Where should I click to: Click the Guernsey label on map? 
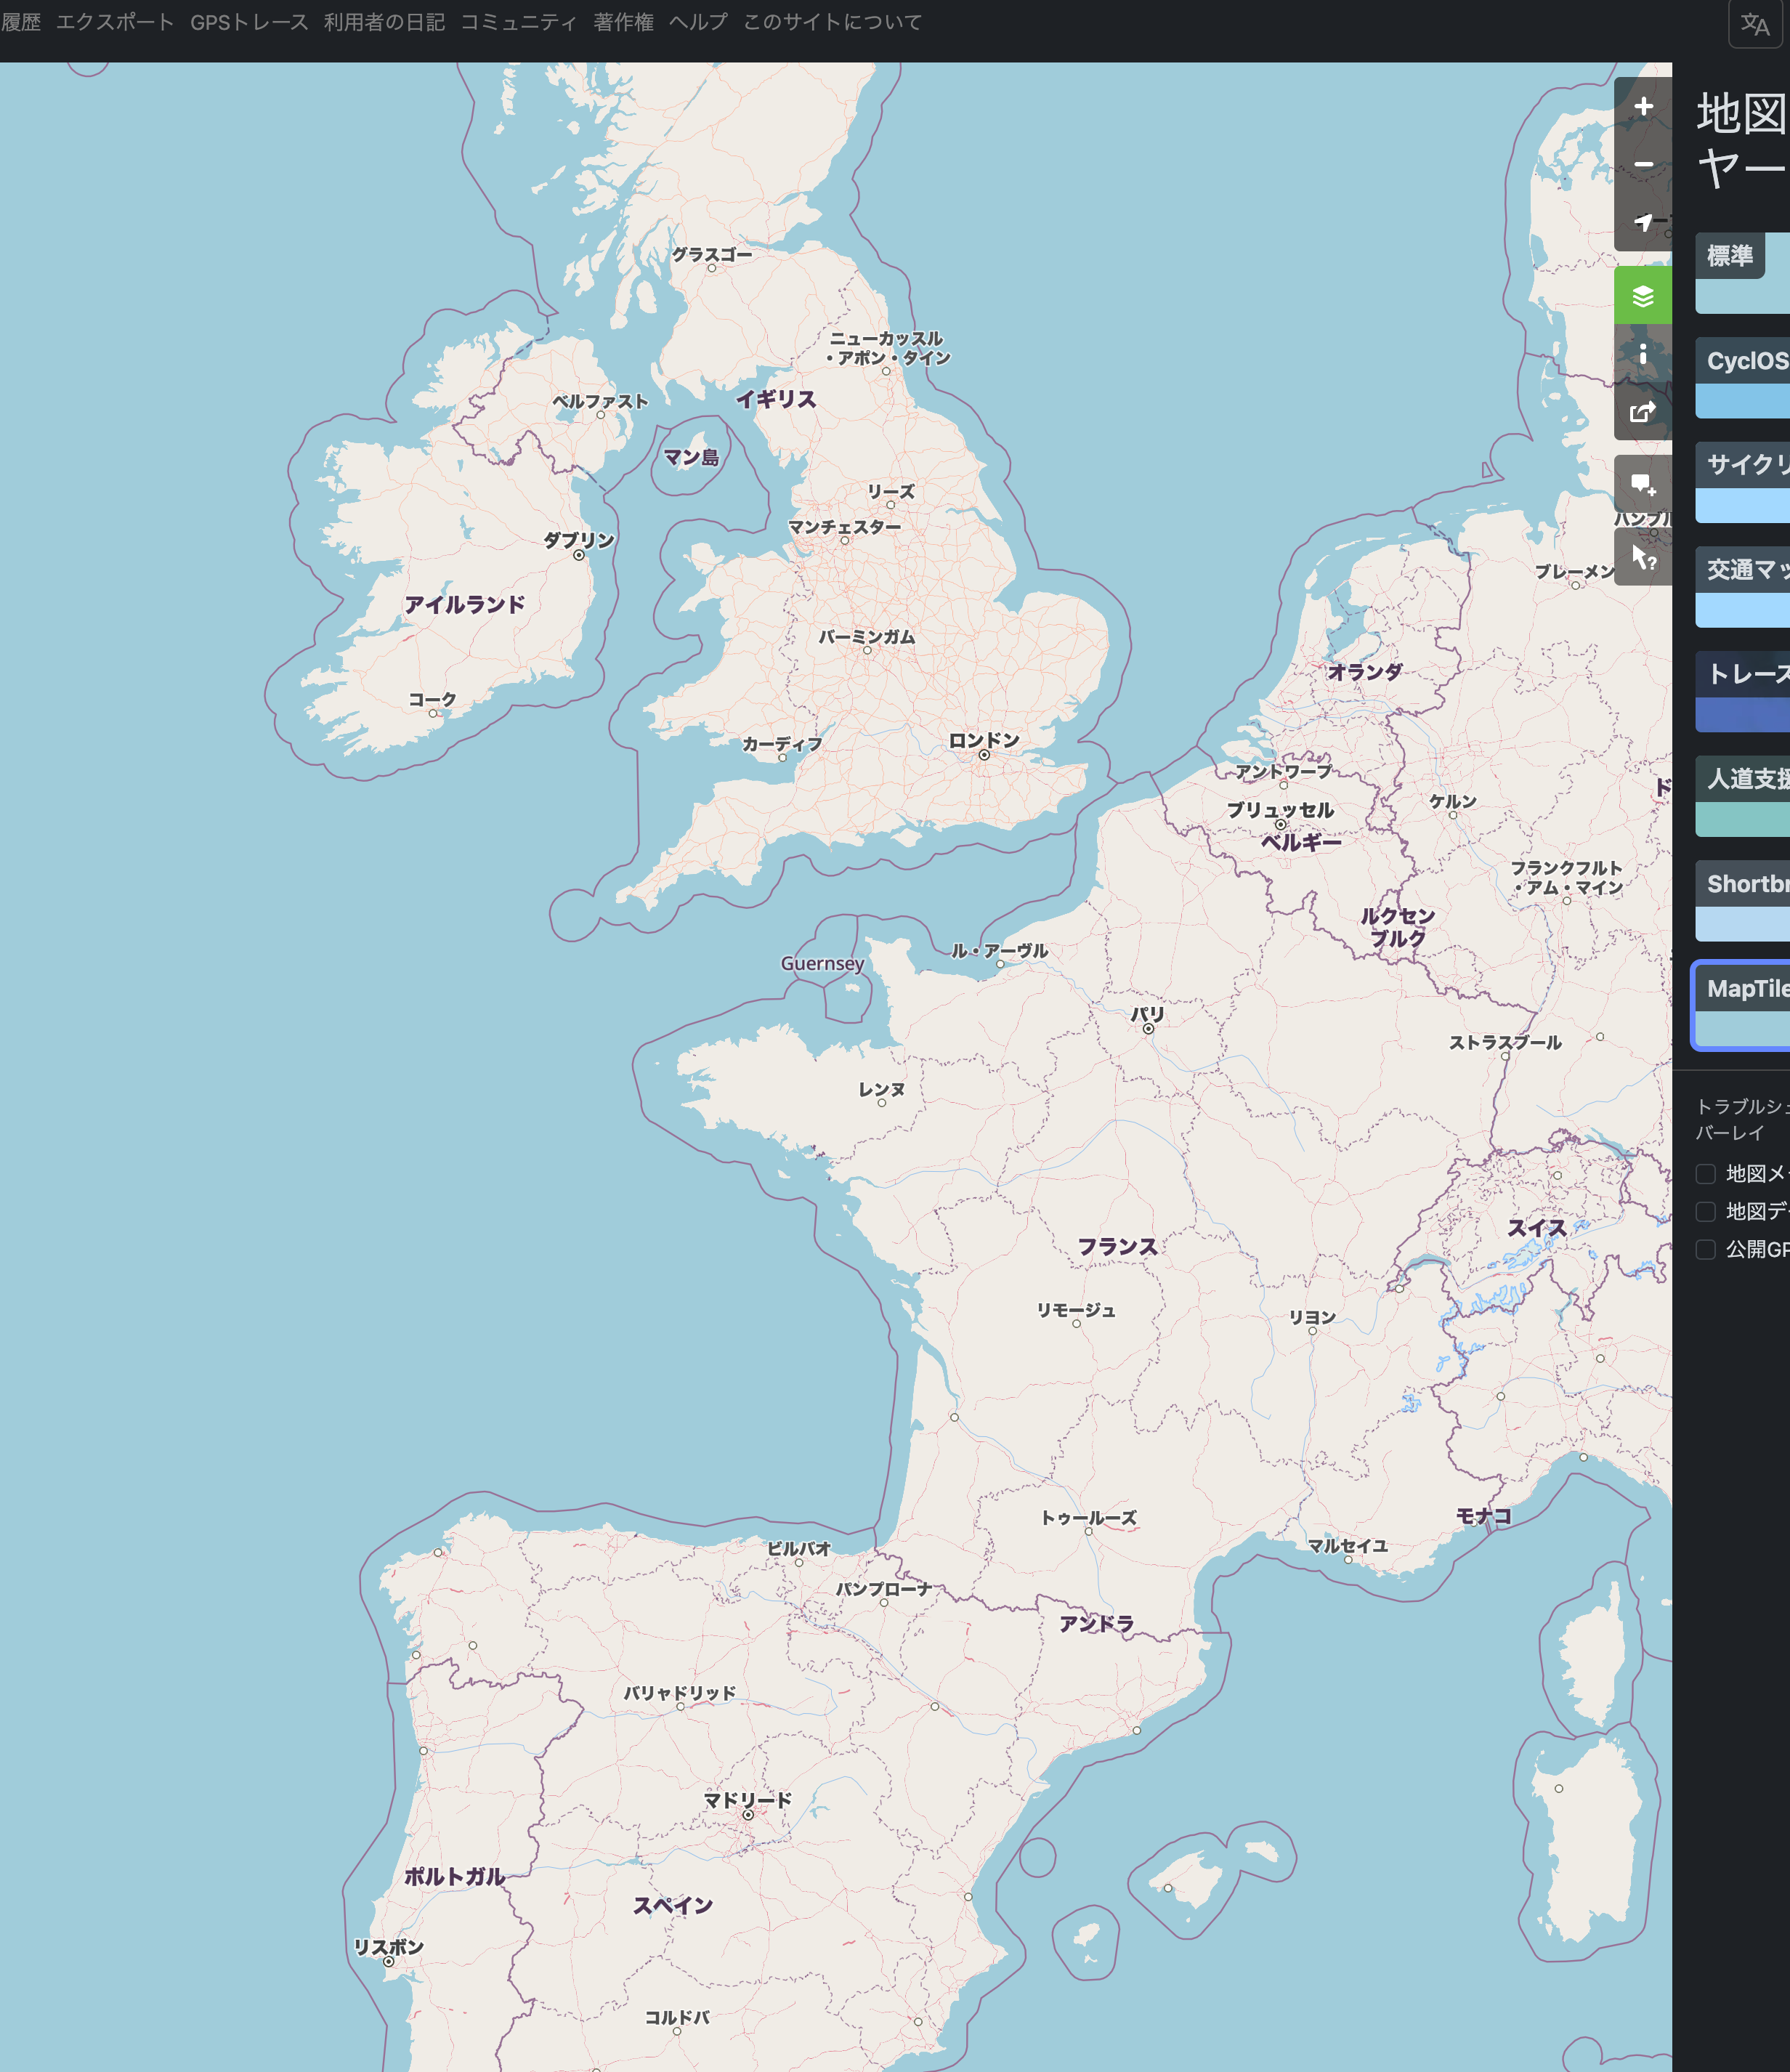[822, 964]
